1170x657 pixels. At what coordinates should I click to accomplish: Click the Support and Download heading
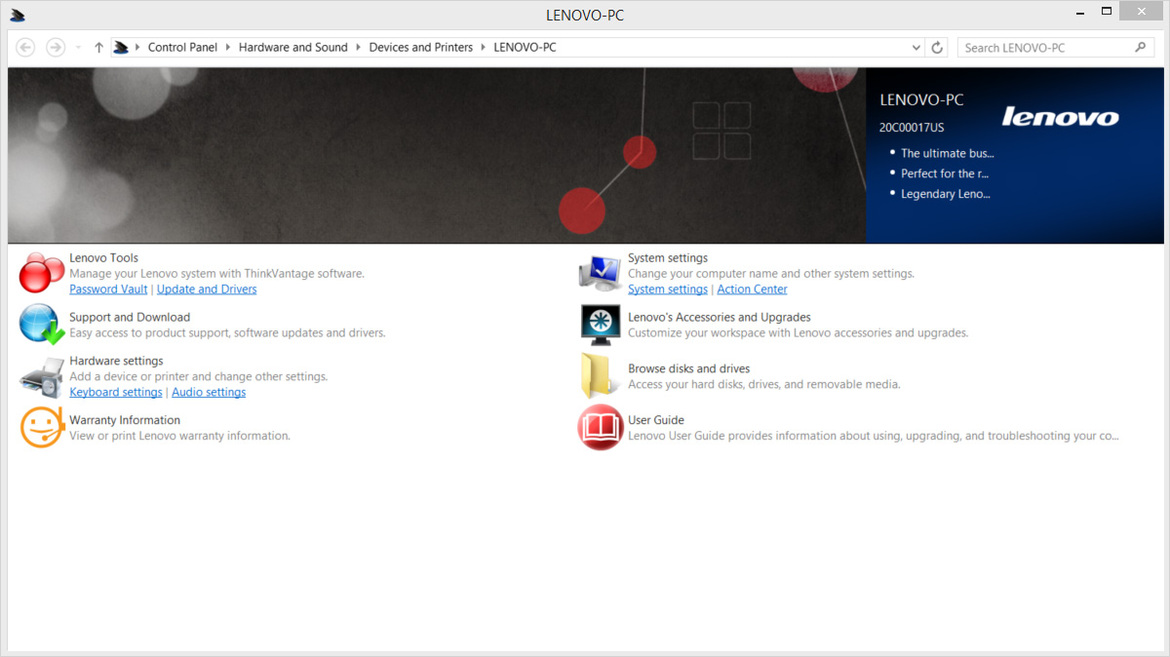[x=130, y=317]
